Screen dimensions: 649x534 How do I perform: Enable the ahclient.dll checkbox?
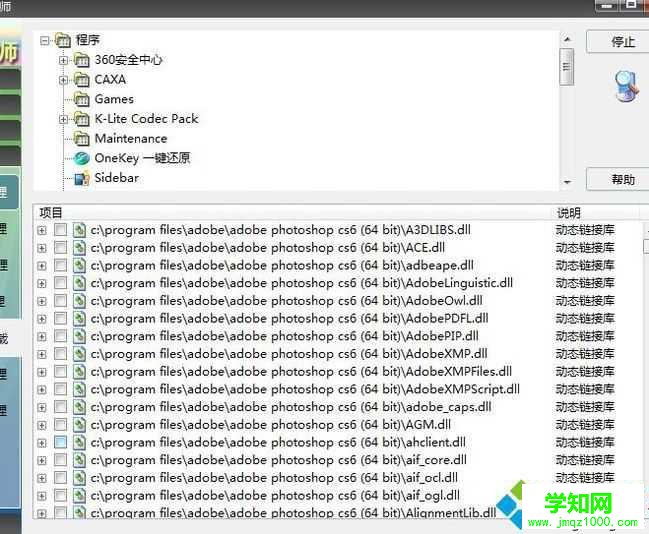(60, 443)
